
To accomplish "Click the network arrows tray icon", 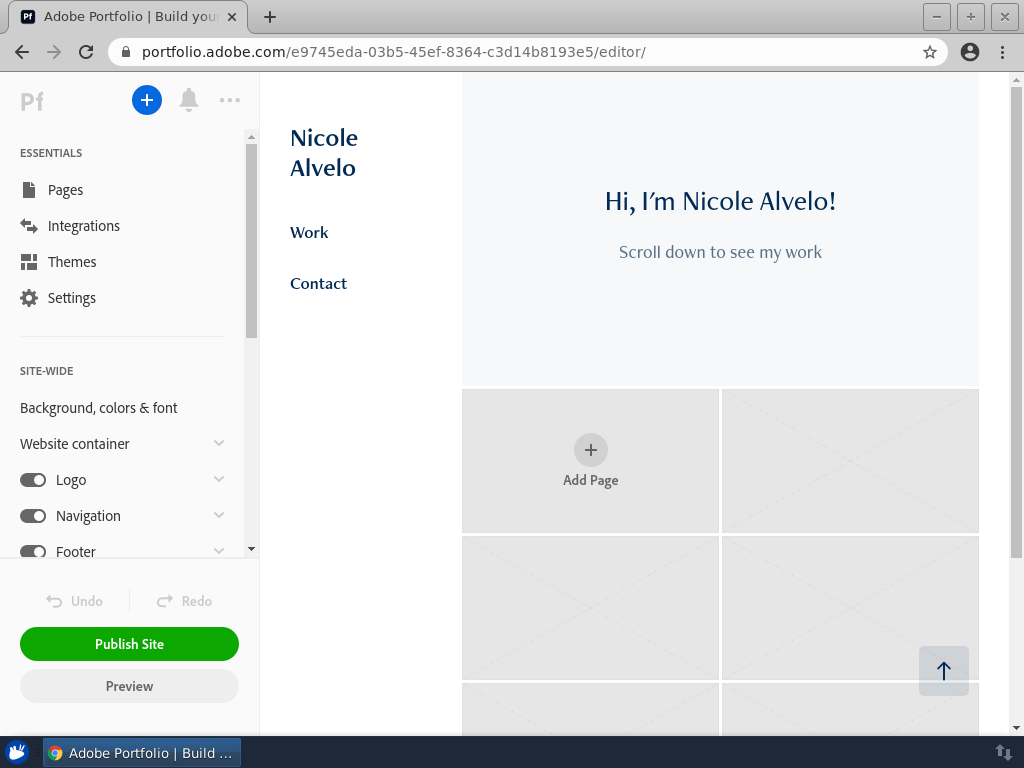I will click(1003, 752).
